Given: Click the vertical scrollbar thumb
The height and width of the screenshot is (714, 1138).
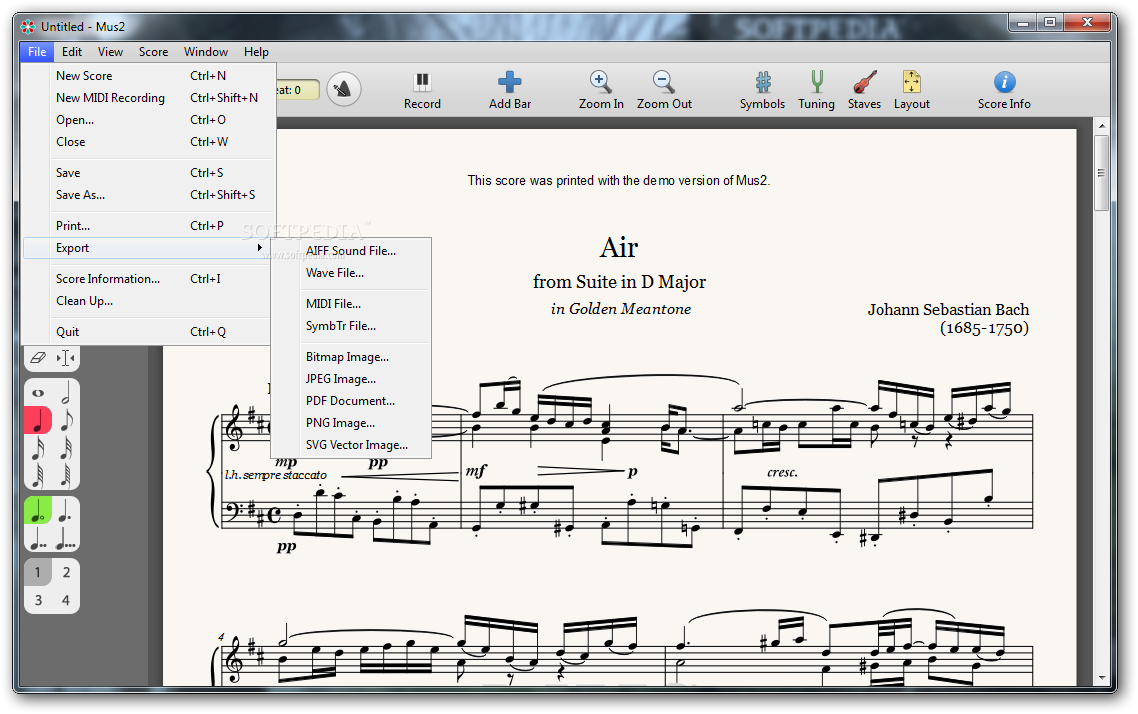Looking at the screenshot, I should pyautogui.click(x=1101, y=173).
